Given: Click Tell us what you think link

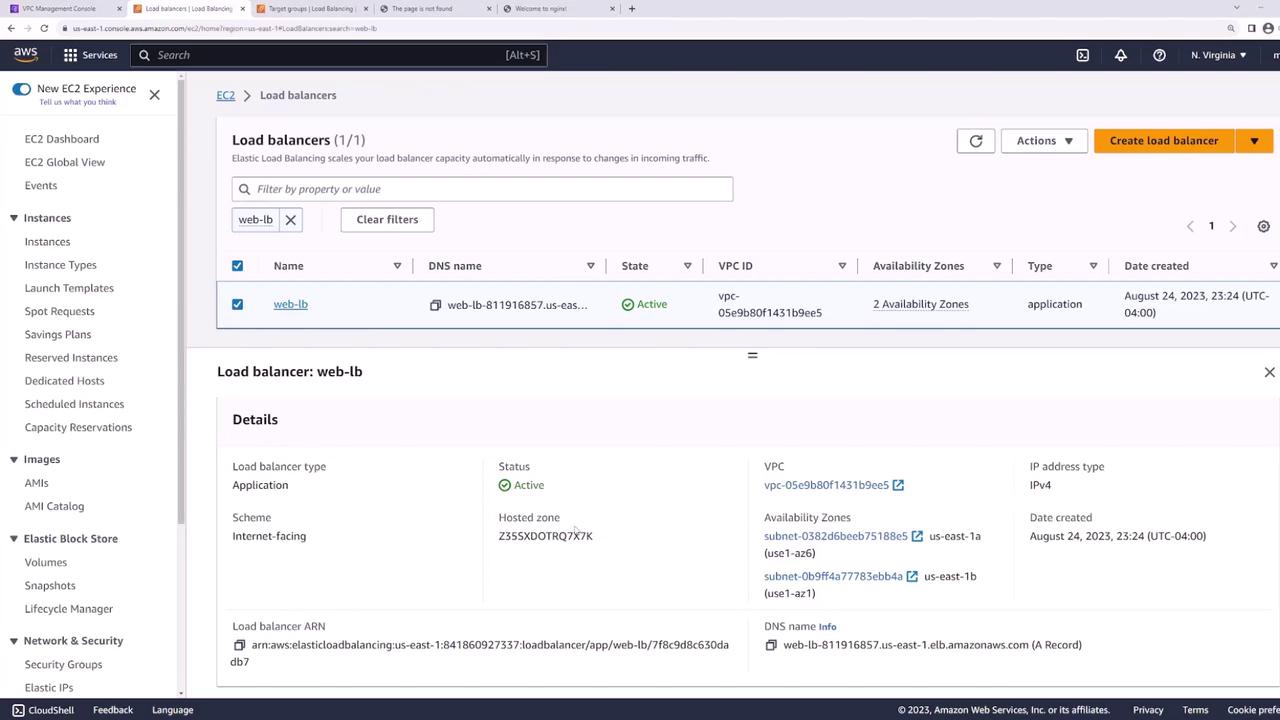Looking at the screenshot, I should [x=78, y=102].
